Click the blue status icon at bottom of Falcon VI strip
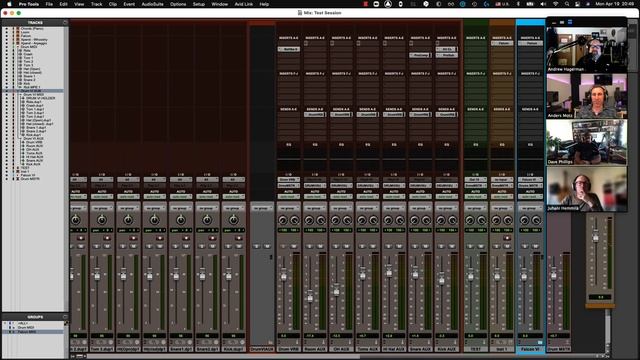 point(540,342)
